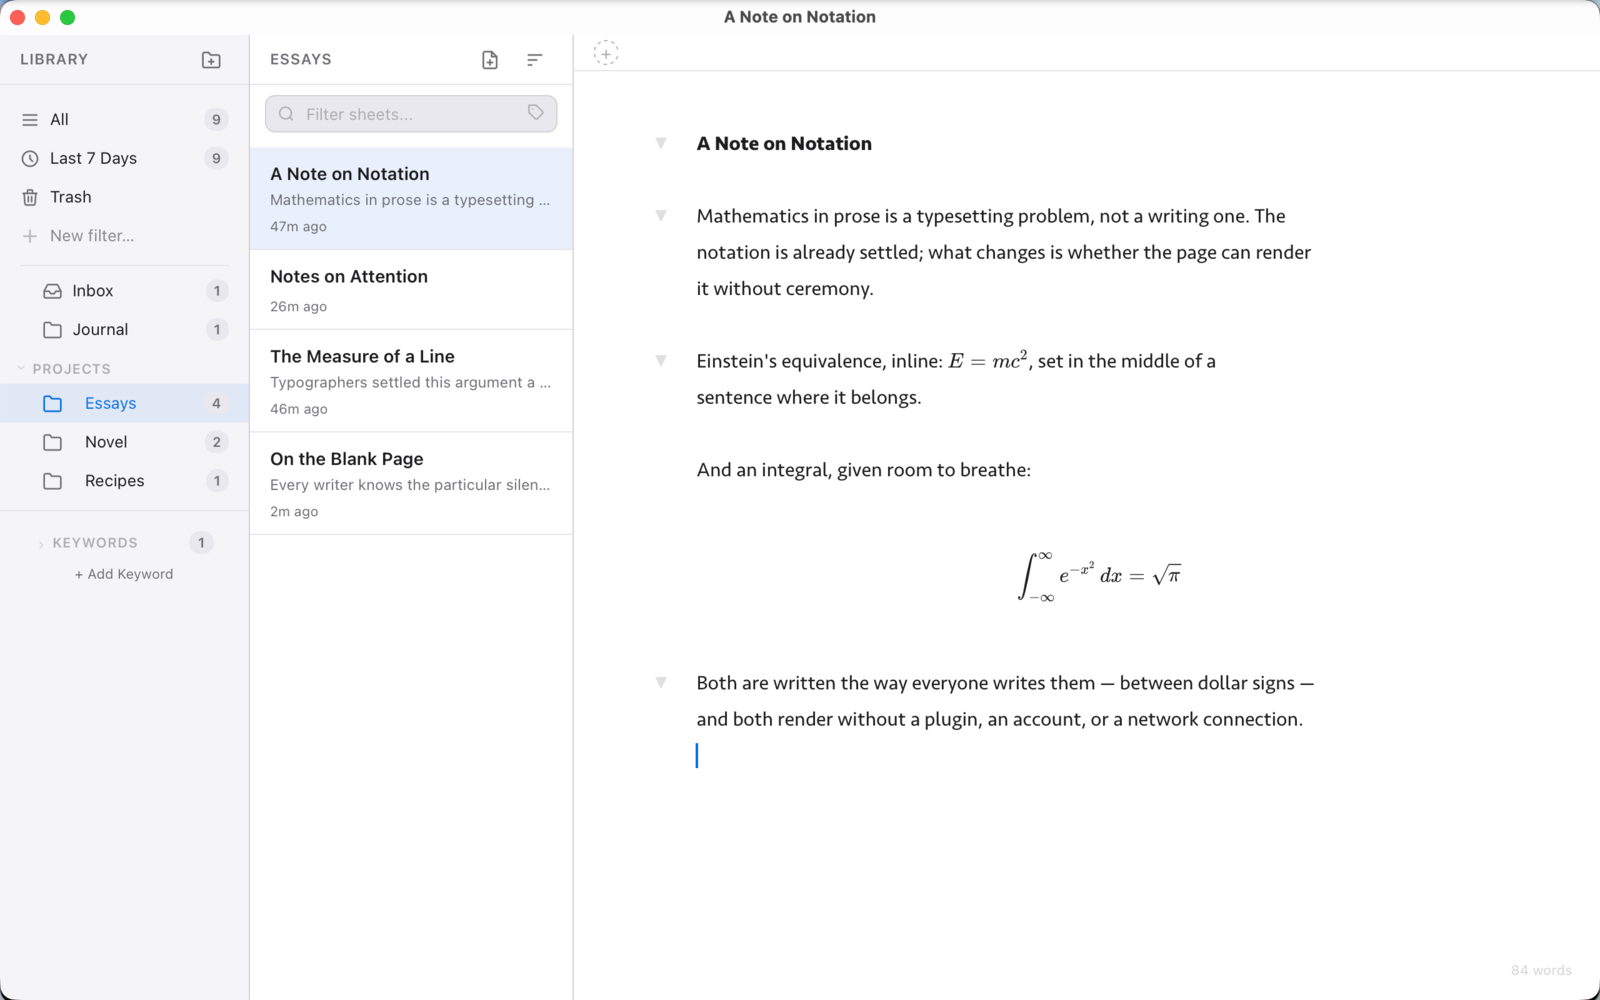
Task: Click the Novel folder icon
Action: pyautogui.click(x=53, y=442)
